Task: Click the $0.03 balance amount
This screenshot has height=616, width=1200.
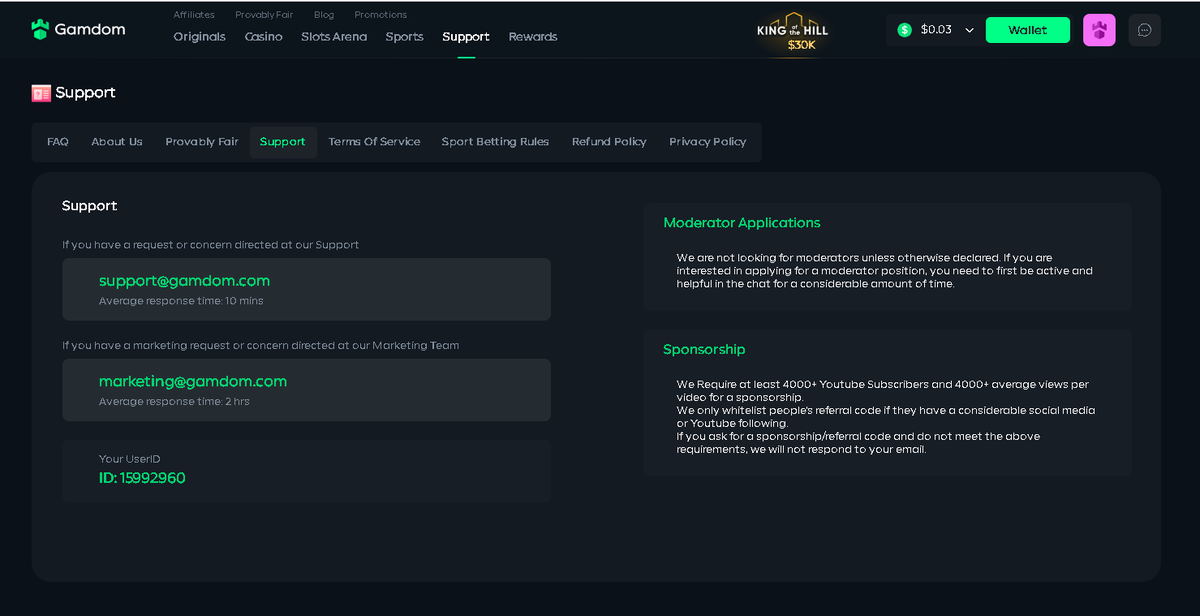Action: 936,30
